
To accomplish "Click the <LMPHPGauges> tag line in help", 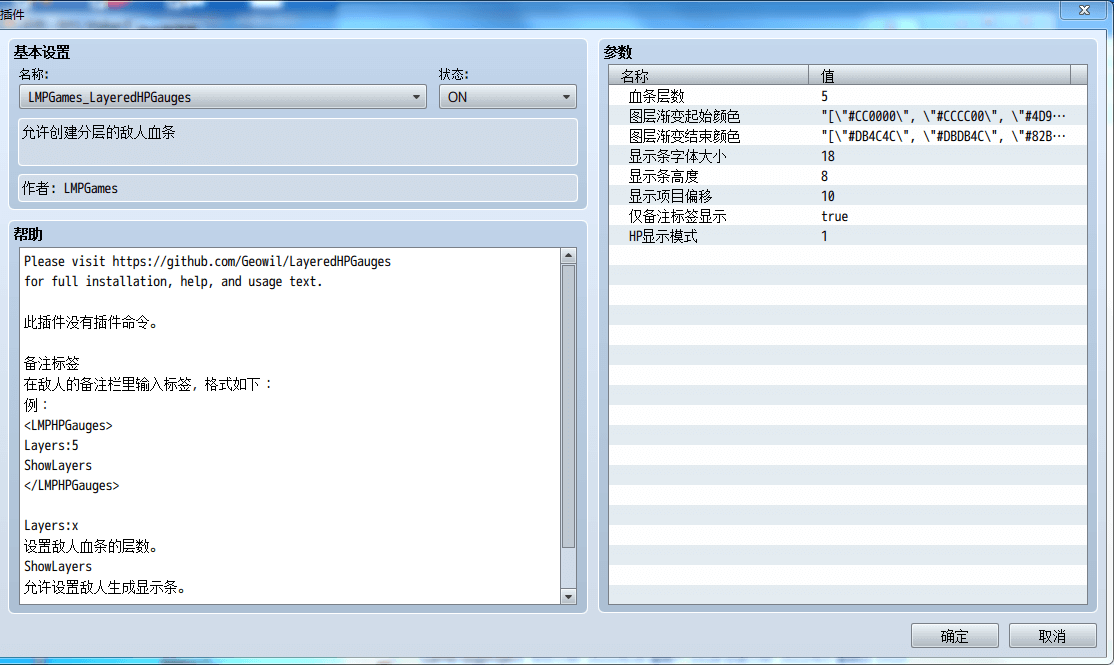I will pyautogui.click(x=68, y=426).
